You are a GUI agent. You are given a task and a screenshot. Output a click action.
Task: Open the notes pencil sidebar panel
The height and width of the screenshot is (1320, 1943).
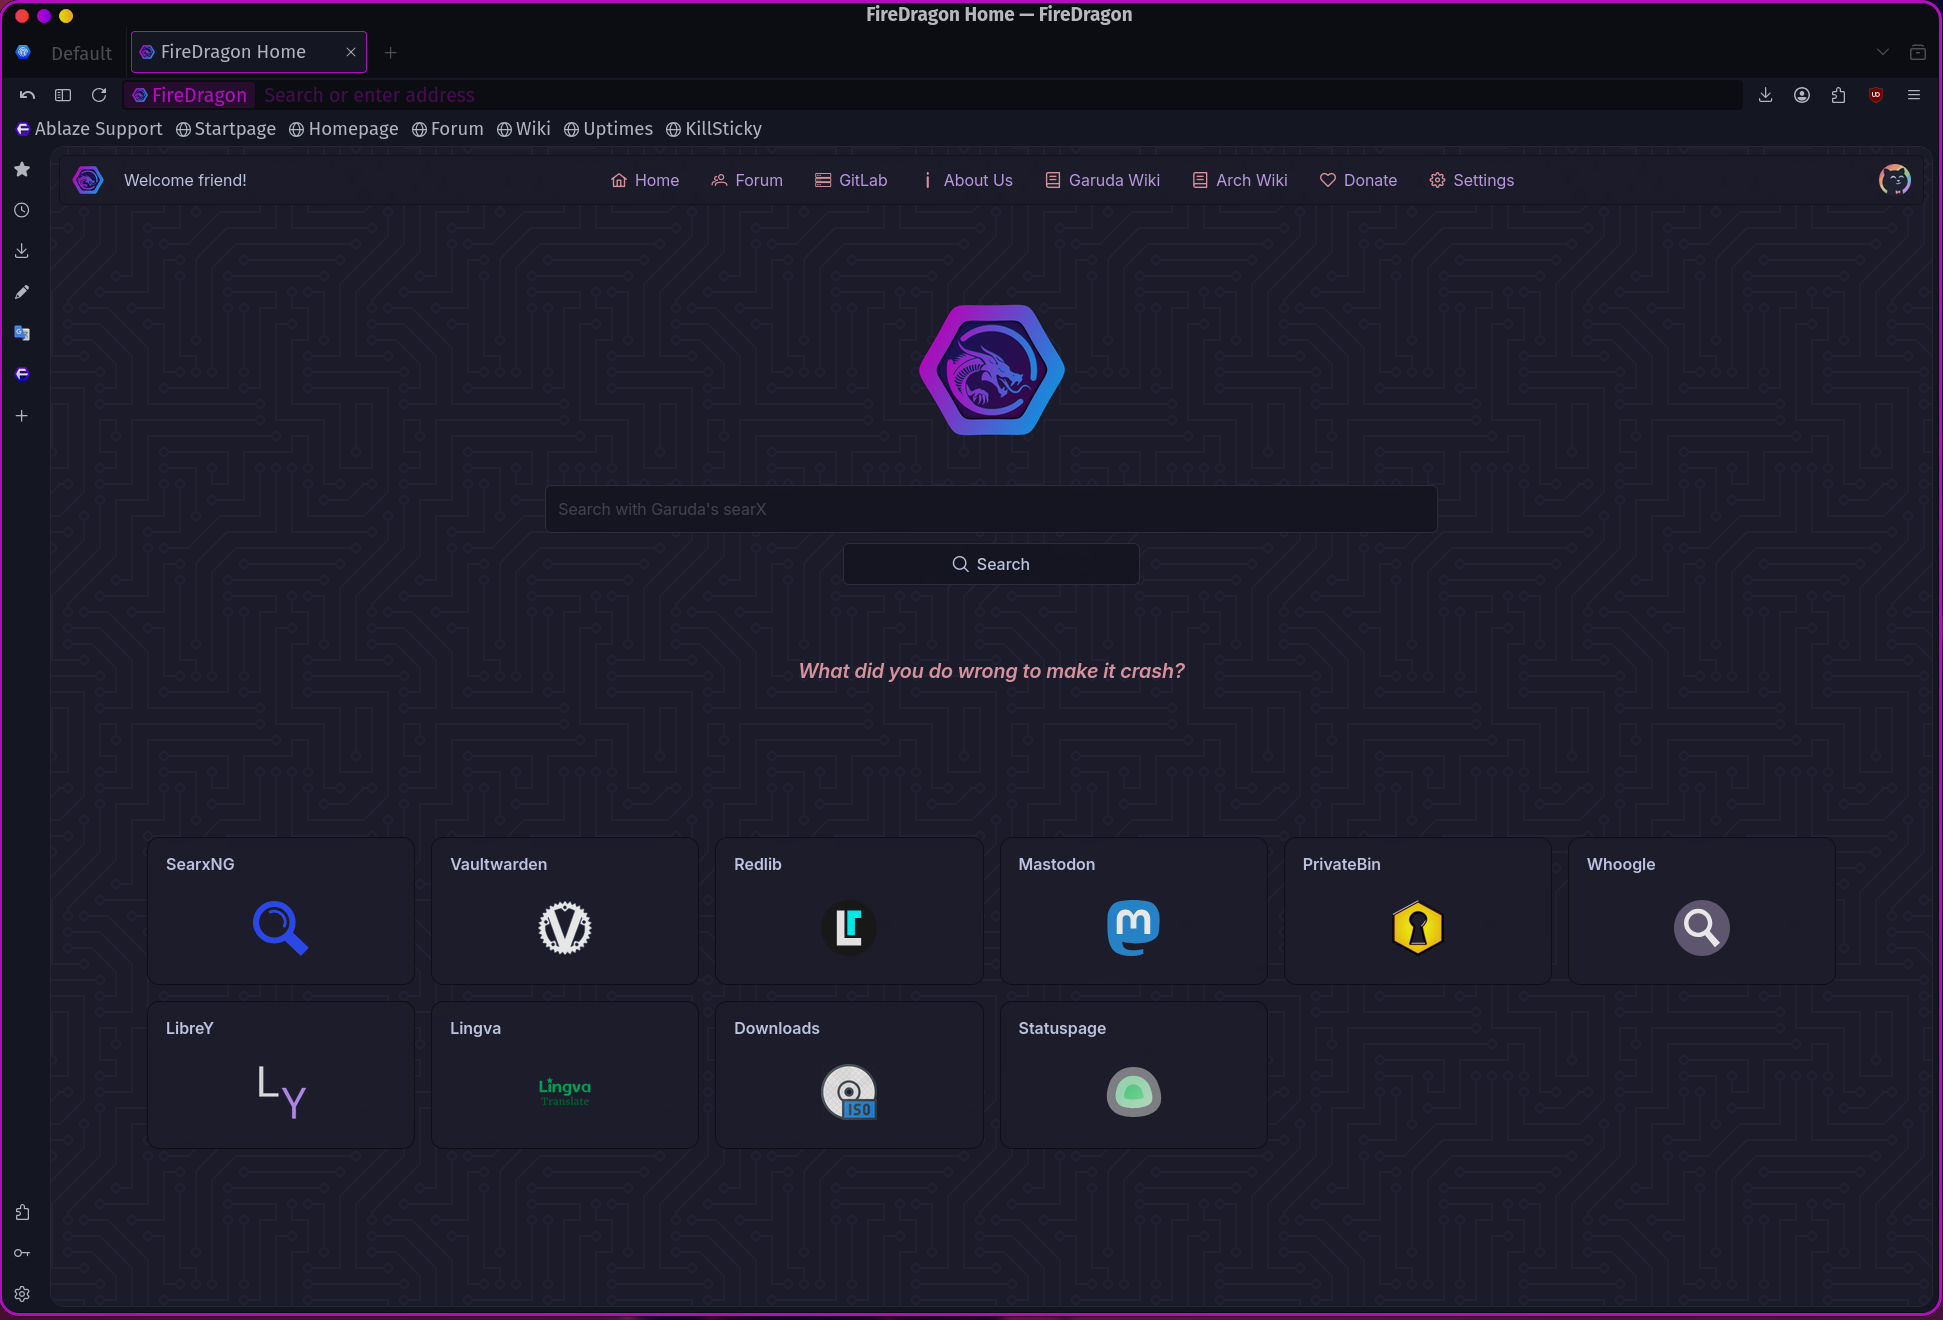(22, 292)
